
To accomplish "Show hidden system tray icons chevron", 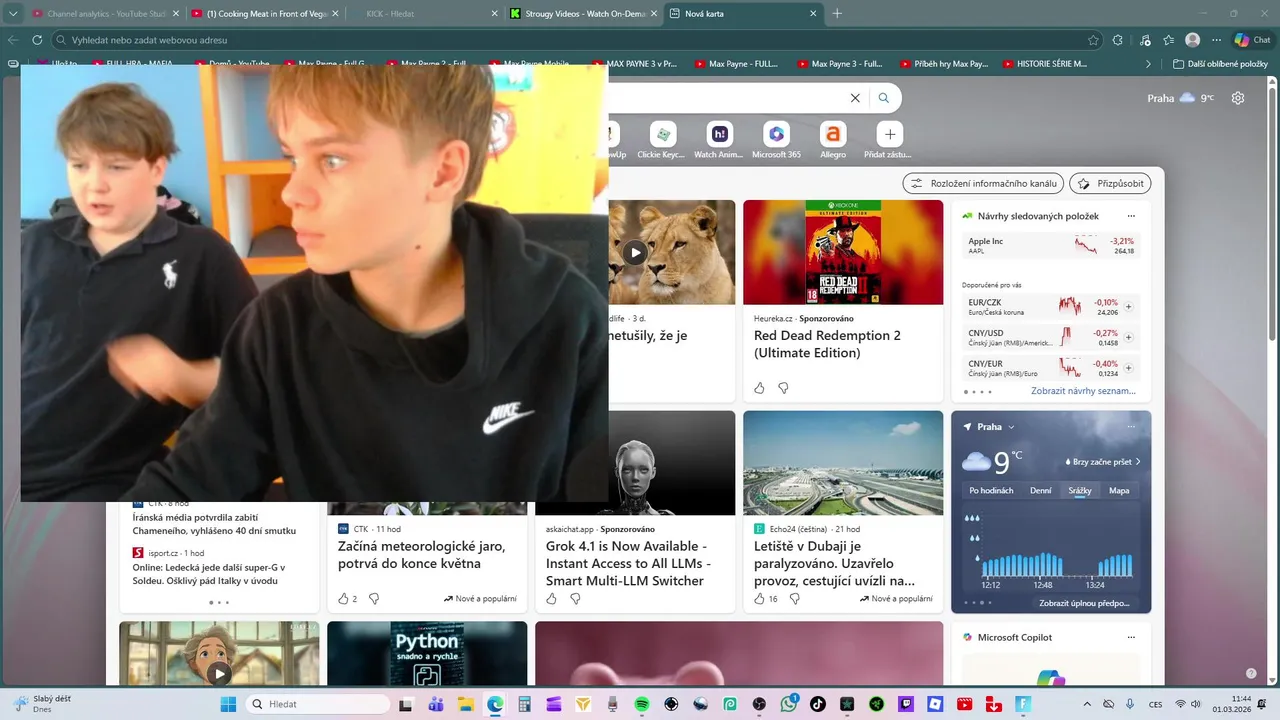I will pyautogui.click(x=1087, y=704).
